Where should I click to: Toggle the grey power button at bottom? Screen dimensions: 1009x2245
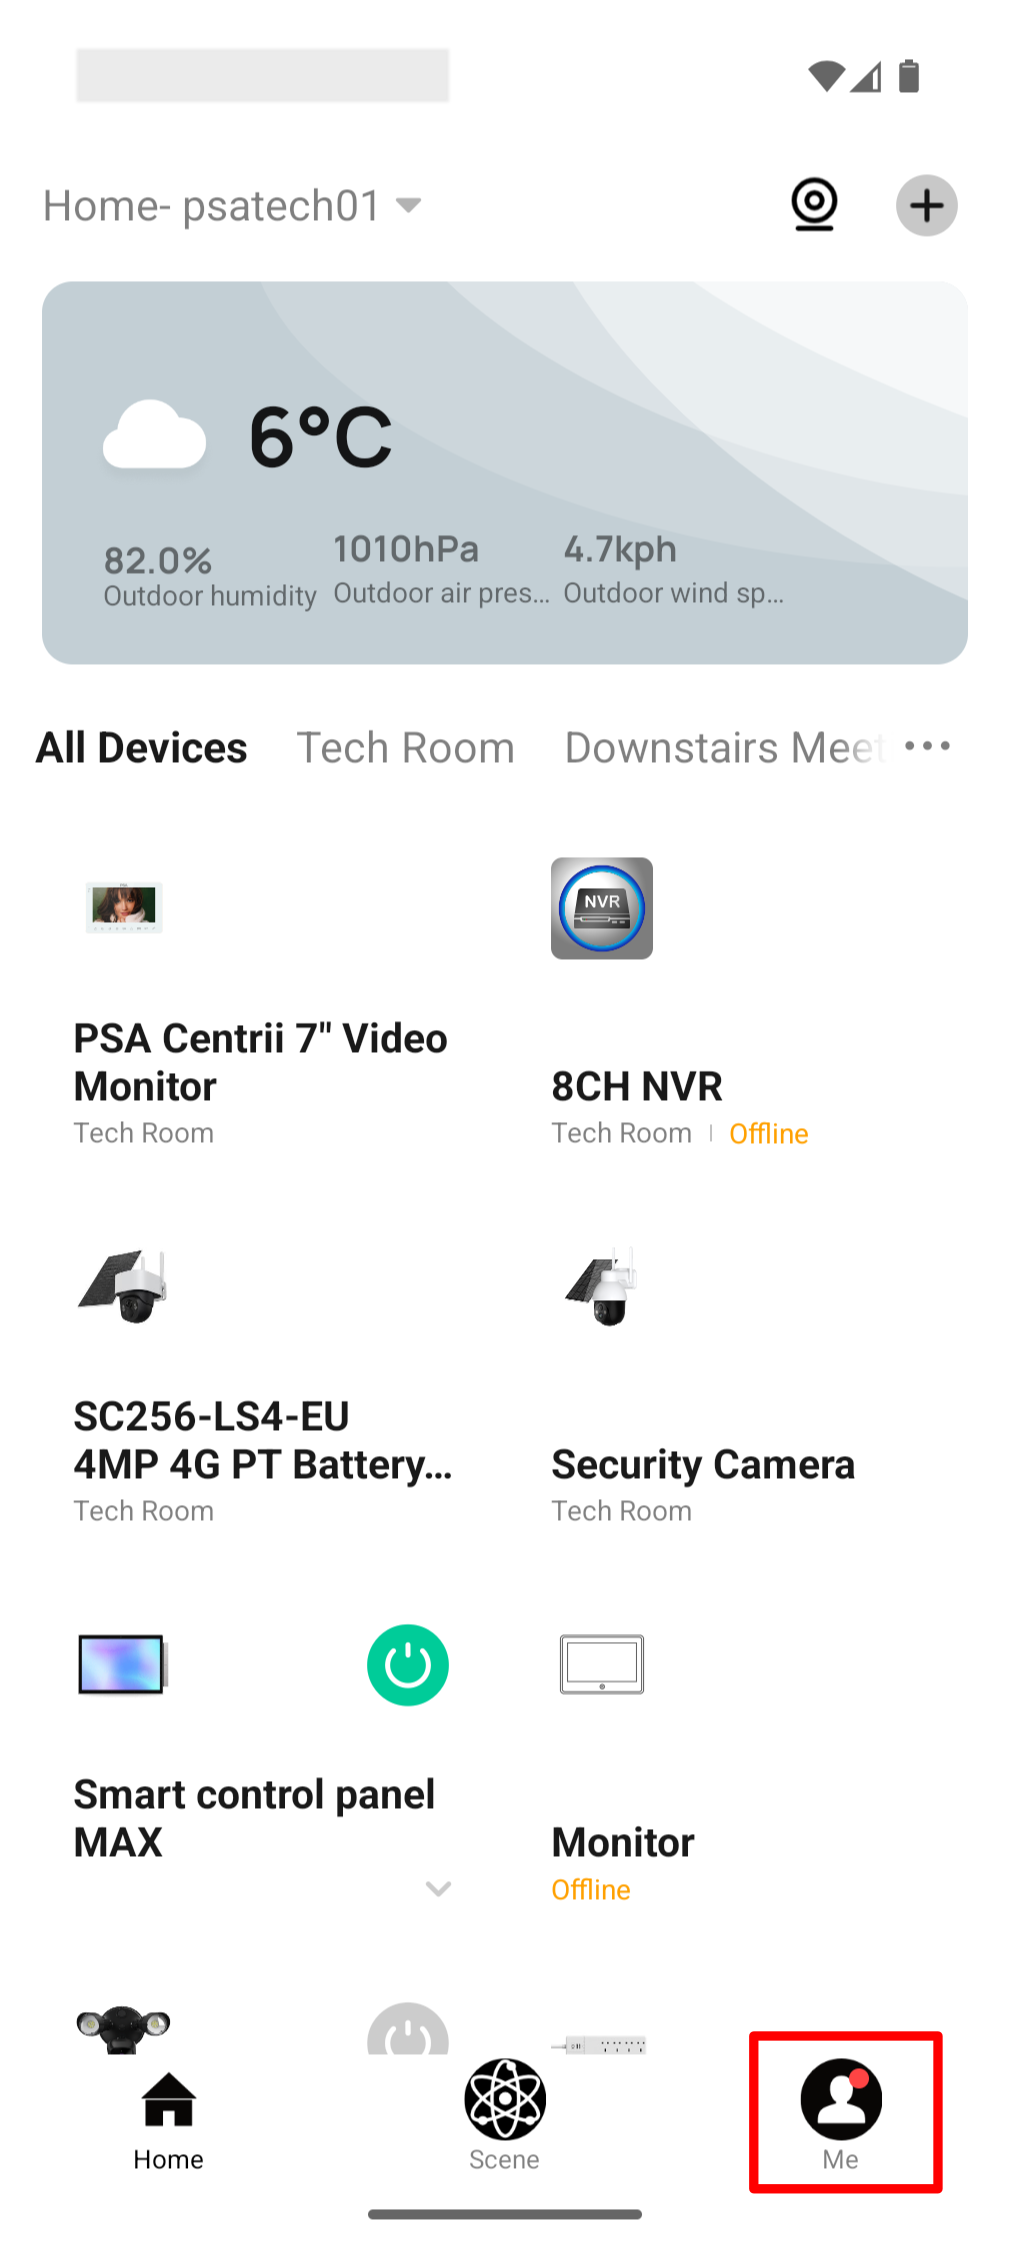(x=407, y=2032)
